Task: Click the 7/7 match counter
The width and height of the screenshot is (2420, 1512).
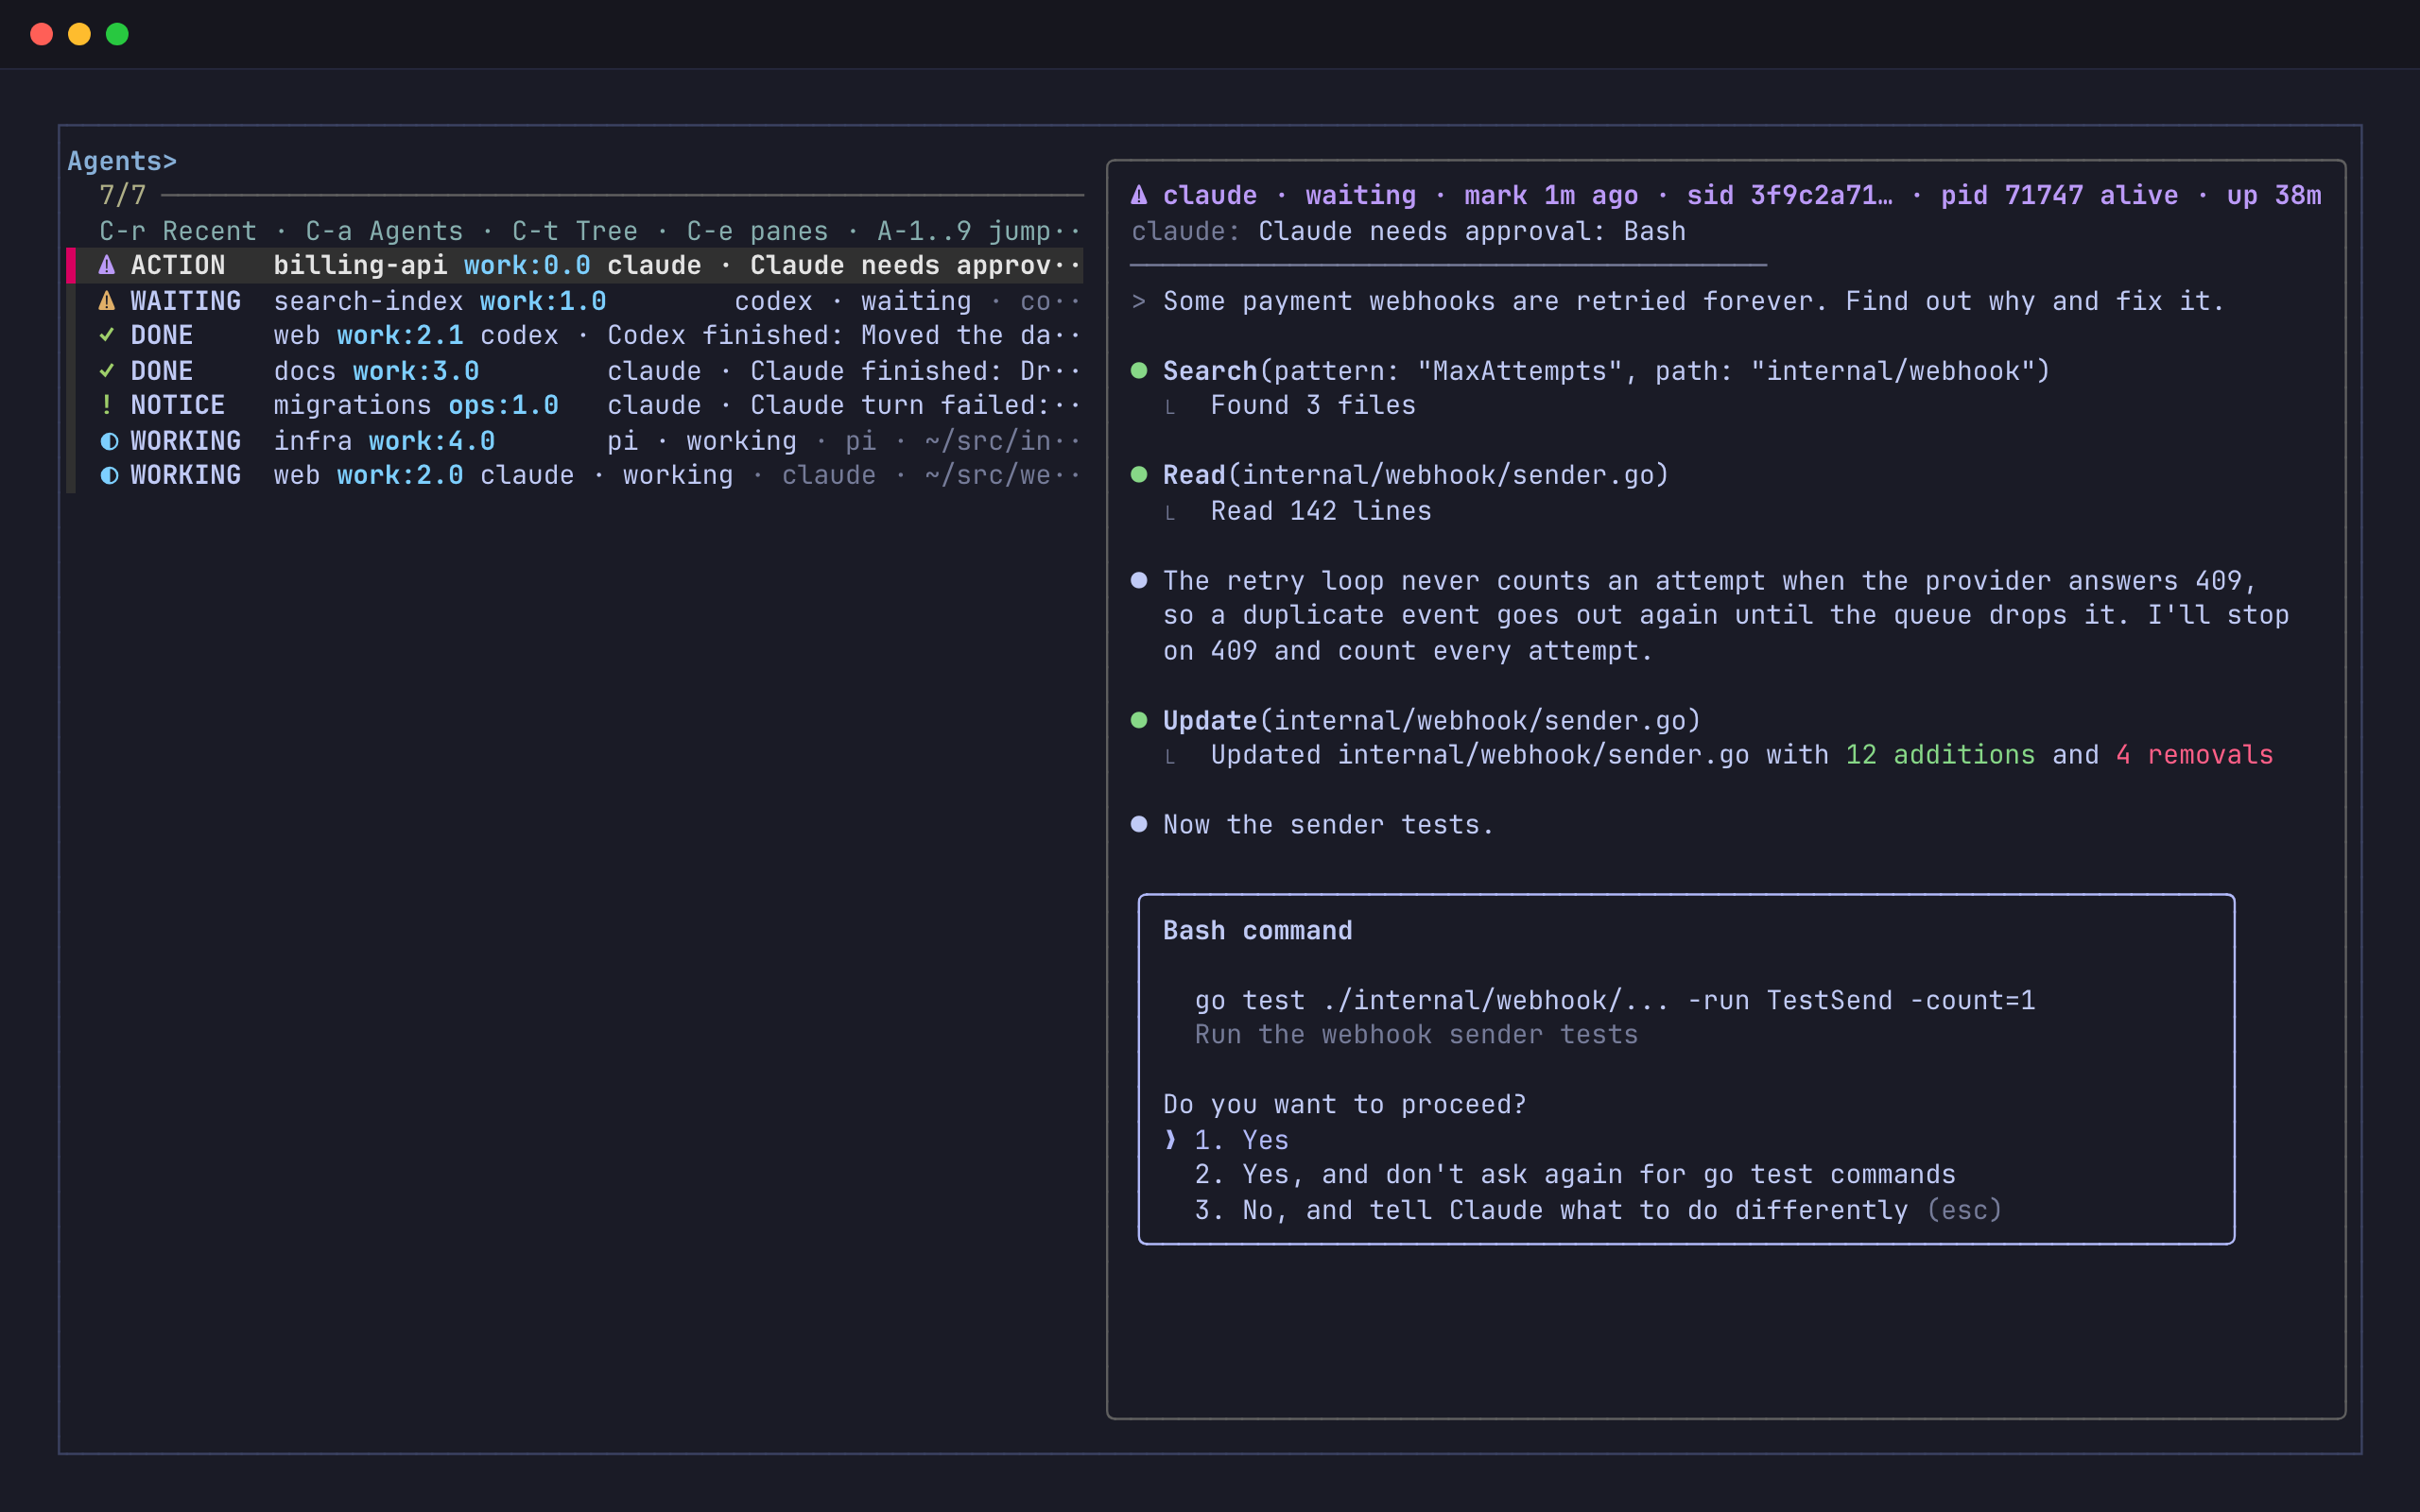Action: (x=123, y=195)
